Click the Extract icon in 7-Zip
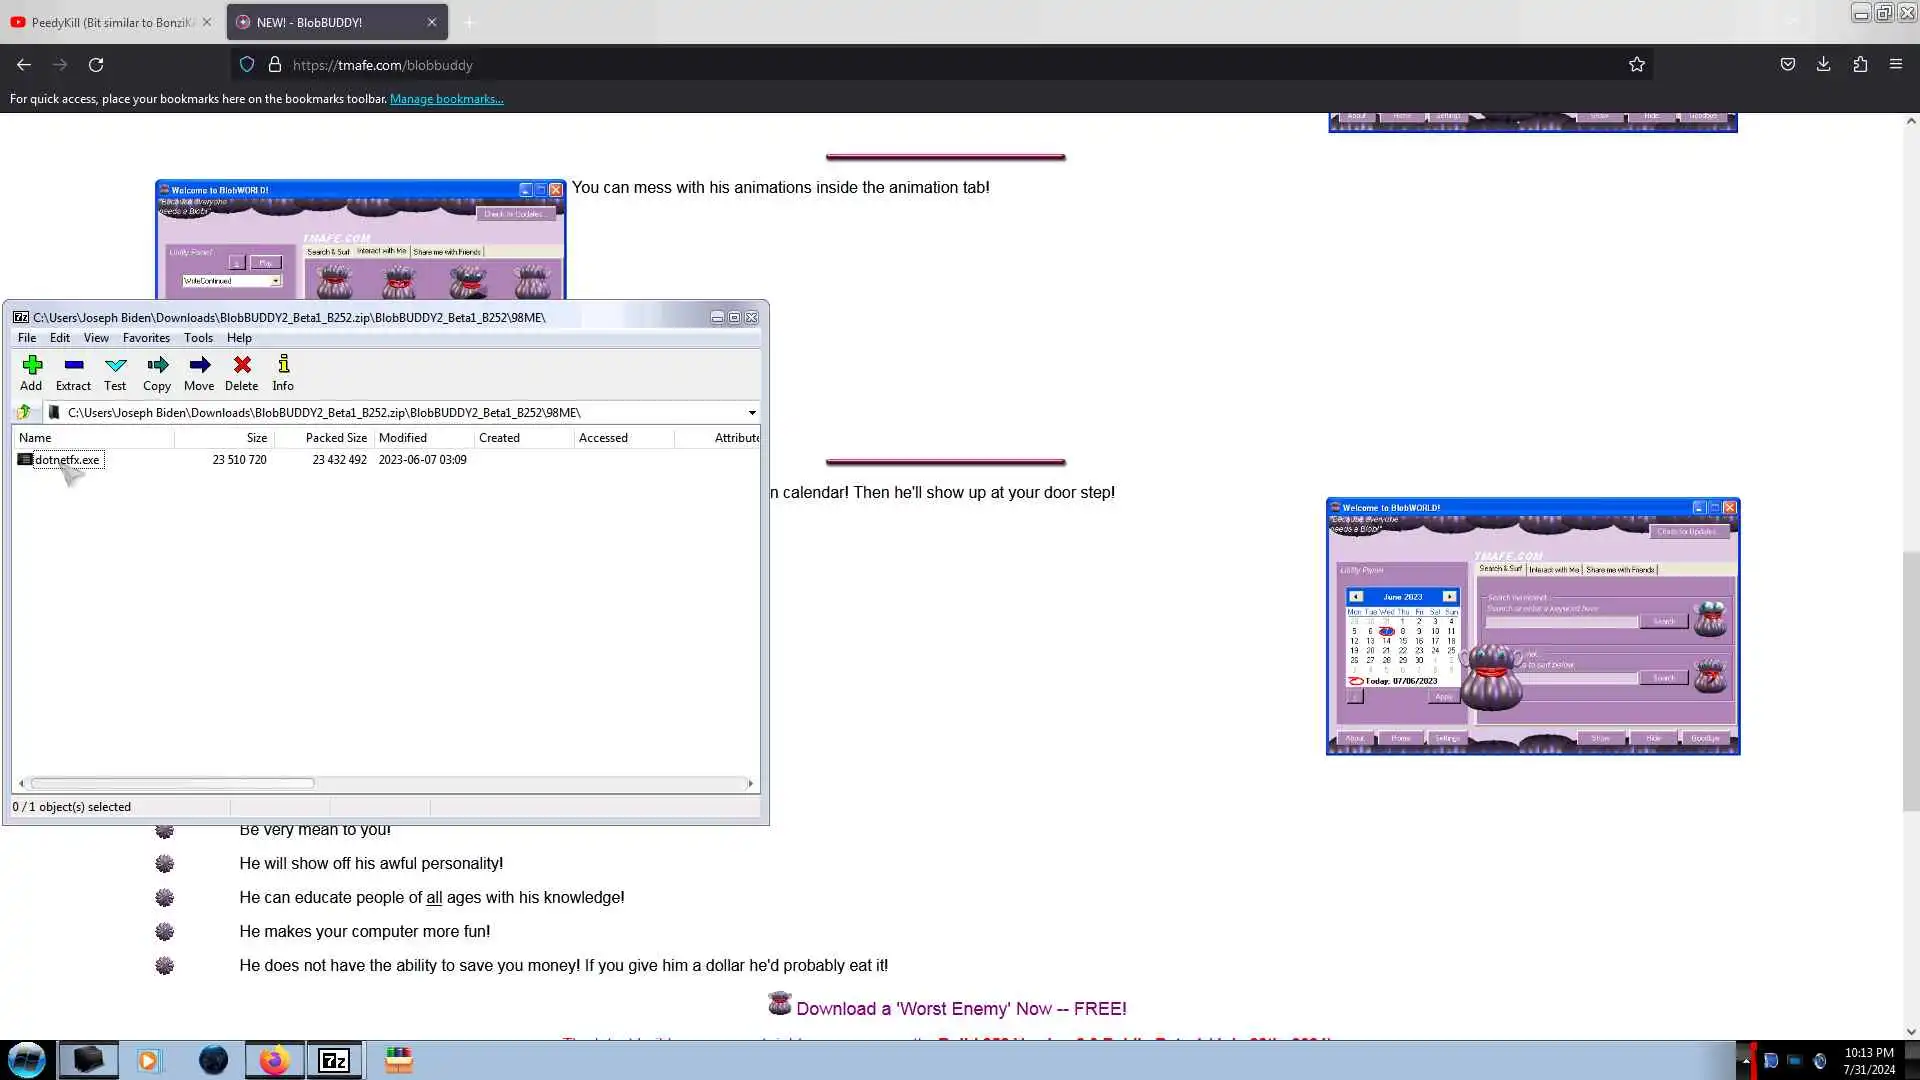The image size is (1920, 1080). coord(73,372)
